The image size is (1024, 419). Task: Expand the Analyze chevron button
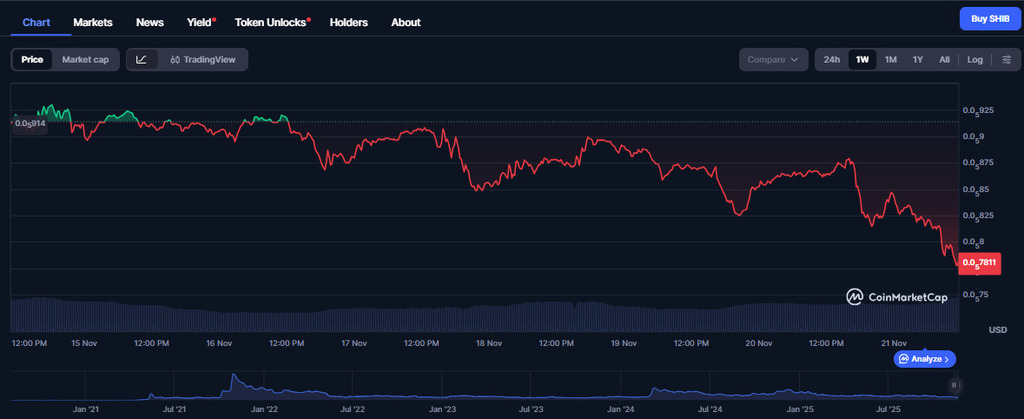point(925,358)
